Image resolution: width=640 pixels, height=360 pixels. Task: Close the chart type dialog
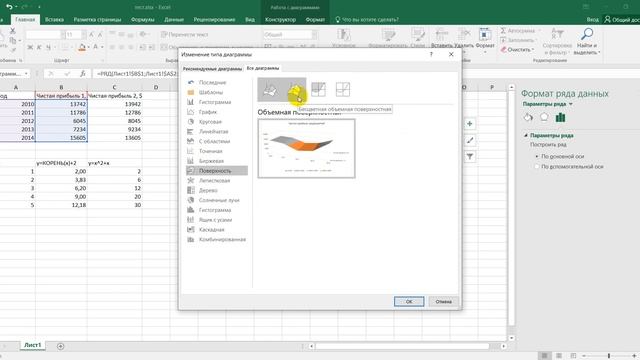point(451,54)
